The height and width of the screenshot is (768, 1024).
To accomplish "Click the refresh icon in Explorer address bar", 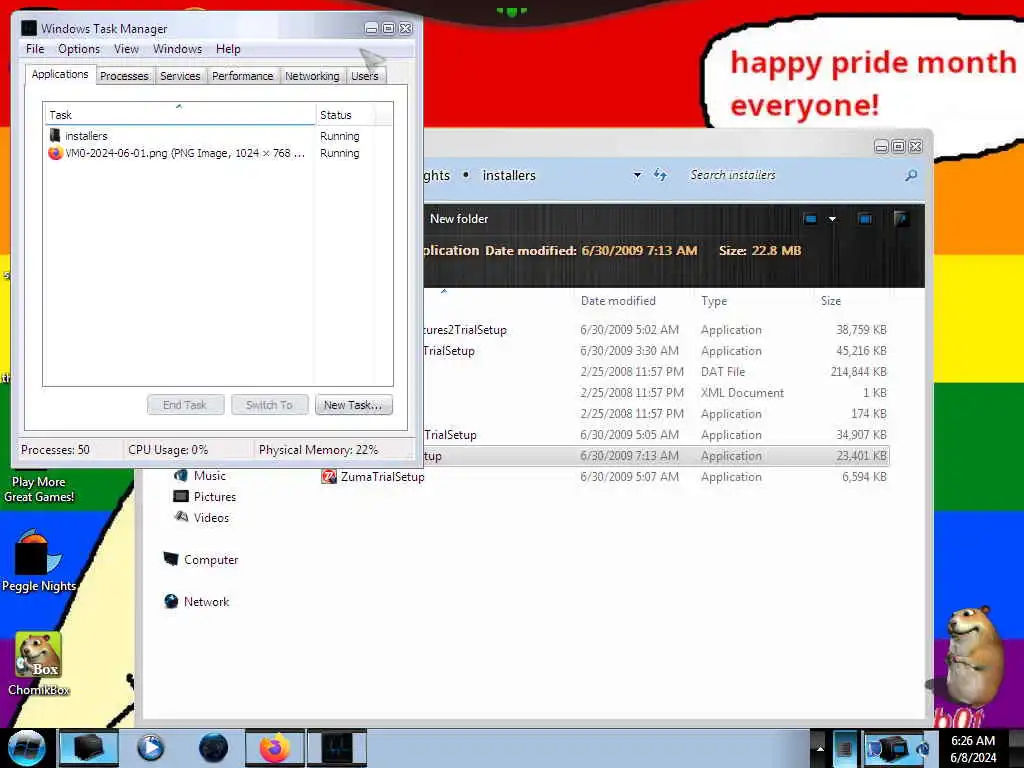I will click(660, 175).
